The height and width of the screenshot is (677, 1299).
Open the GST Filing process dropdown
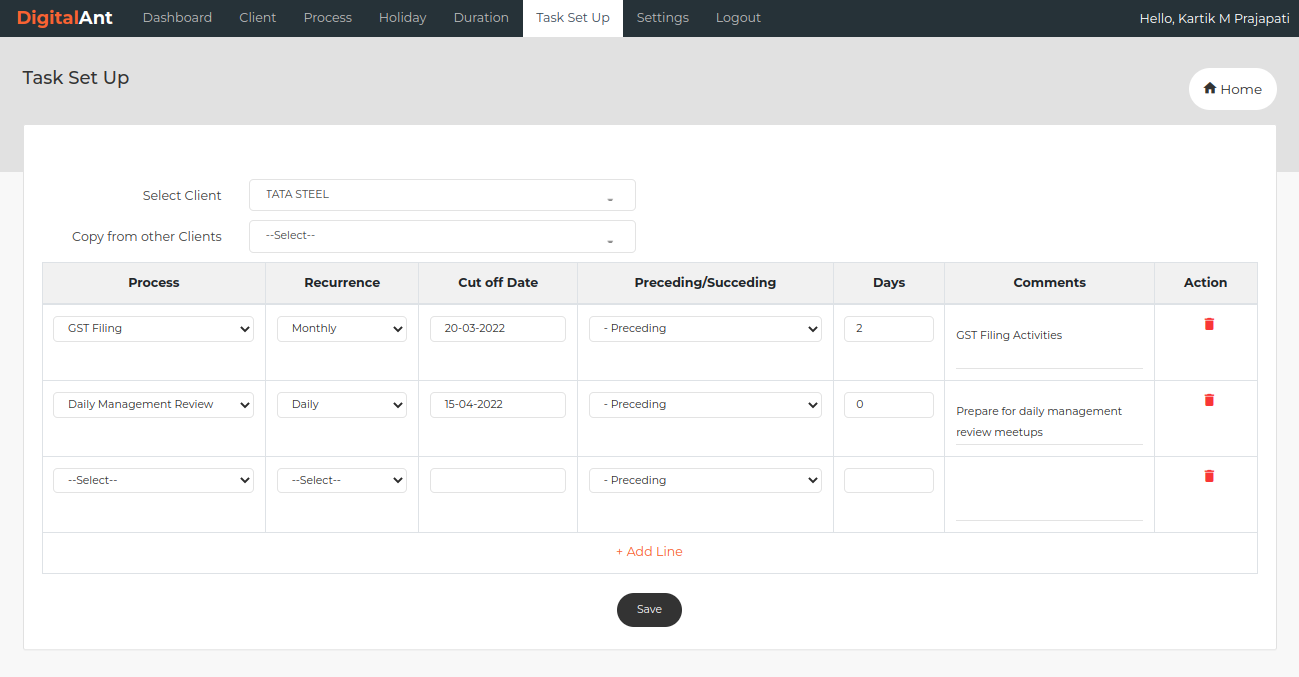(153, 329)
